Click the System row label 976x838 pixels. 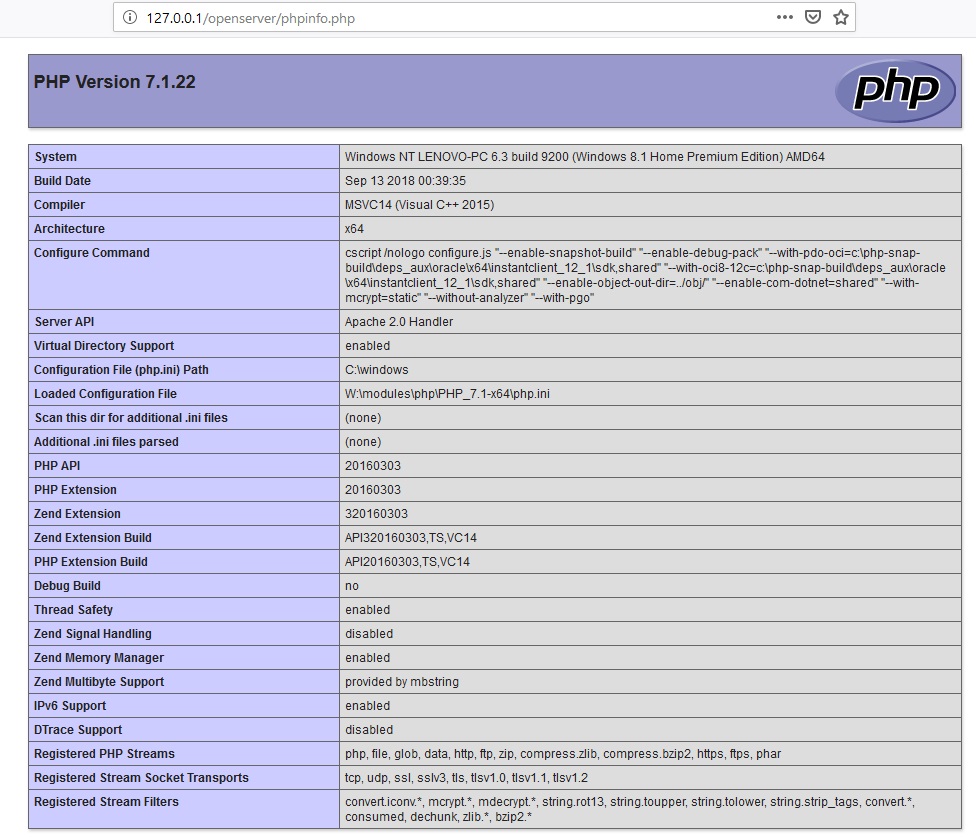tap(56, 157)
